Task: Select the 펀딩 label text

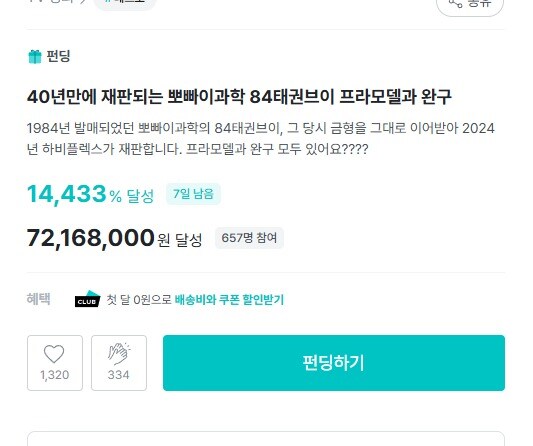Action: point(58,56)
